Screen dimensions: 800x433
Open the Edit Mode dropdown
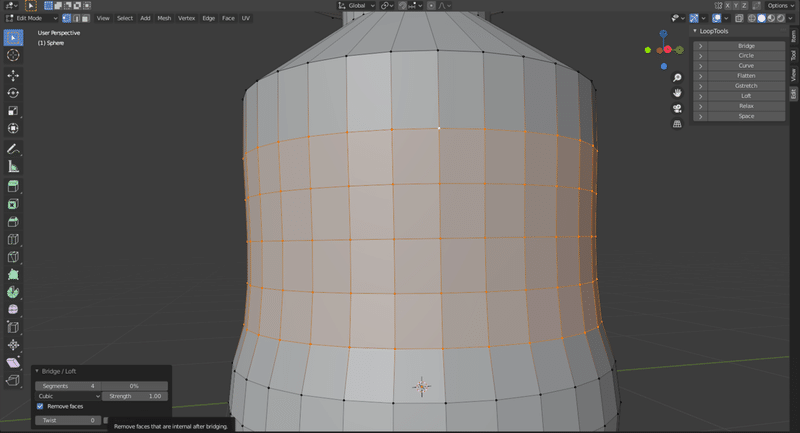[32, 18]
